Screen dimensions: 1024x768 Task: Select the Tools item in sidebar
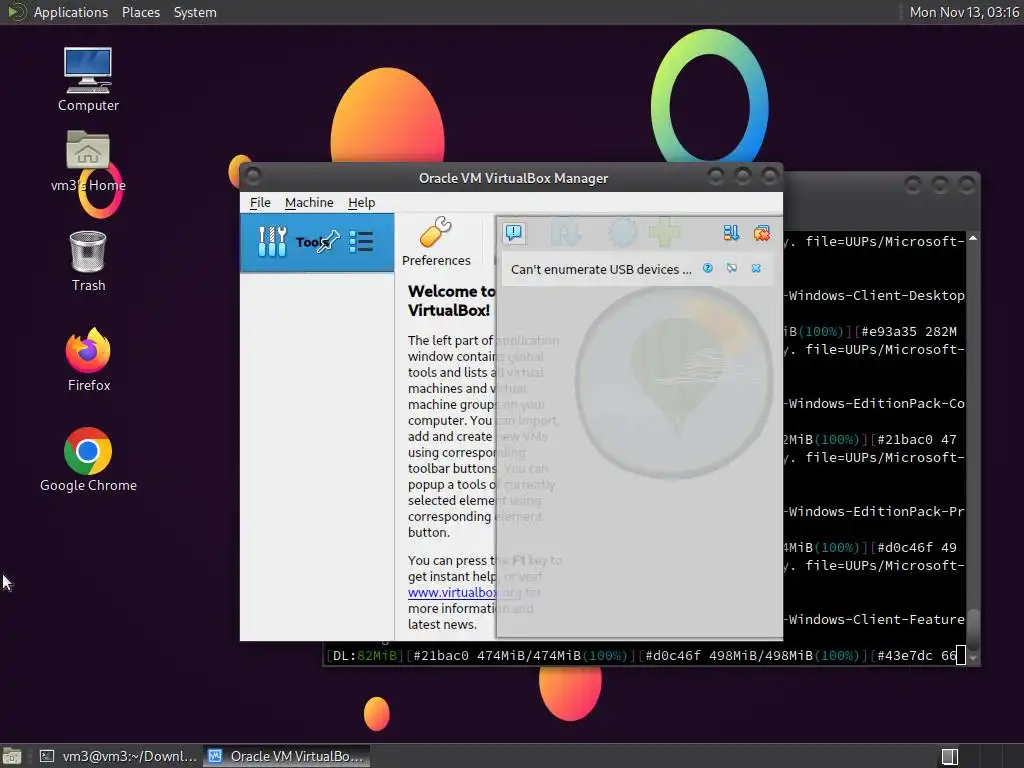317,242
